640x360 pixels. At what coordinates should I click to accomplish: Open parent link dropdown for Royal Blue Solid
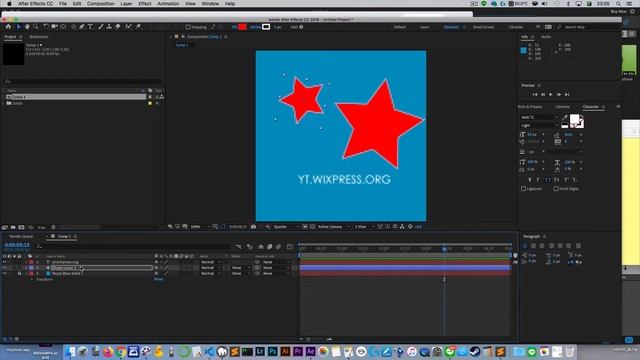[276, 273]
